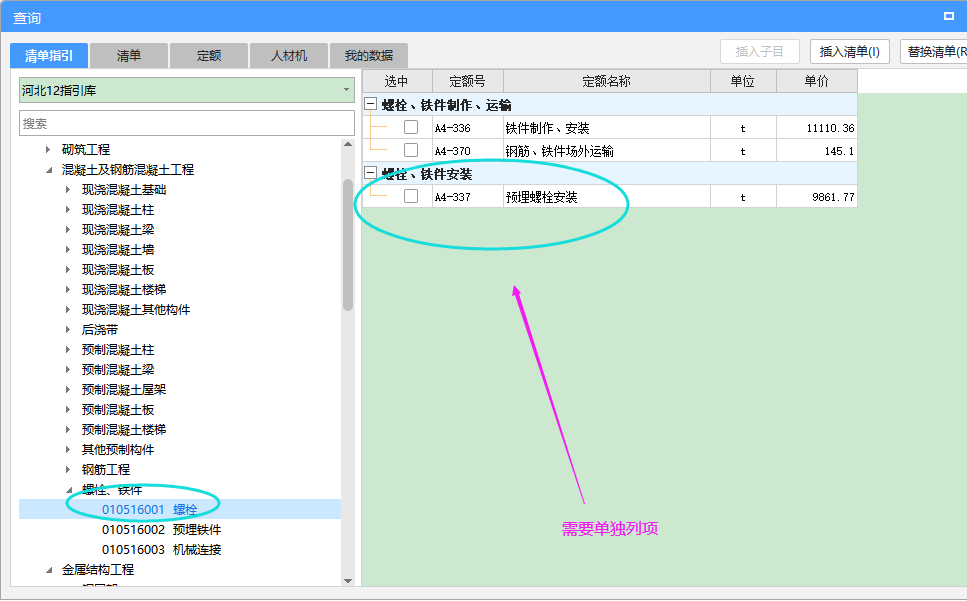
Task: Expand the 钢筋工程 node
Action: pos(68,469)
